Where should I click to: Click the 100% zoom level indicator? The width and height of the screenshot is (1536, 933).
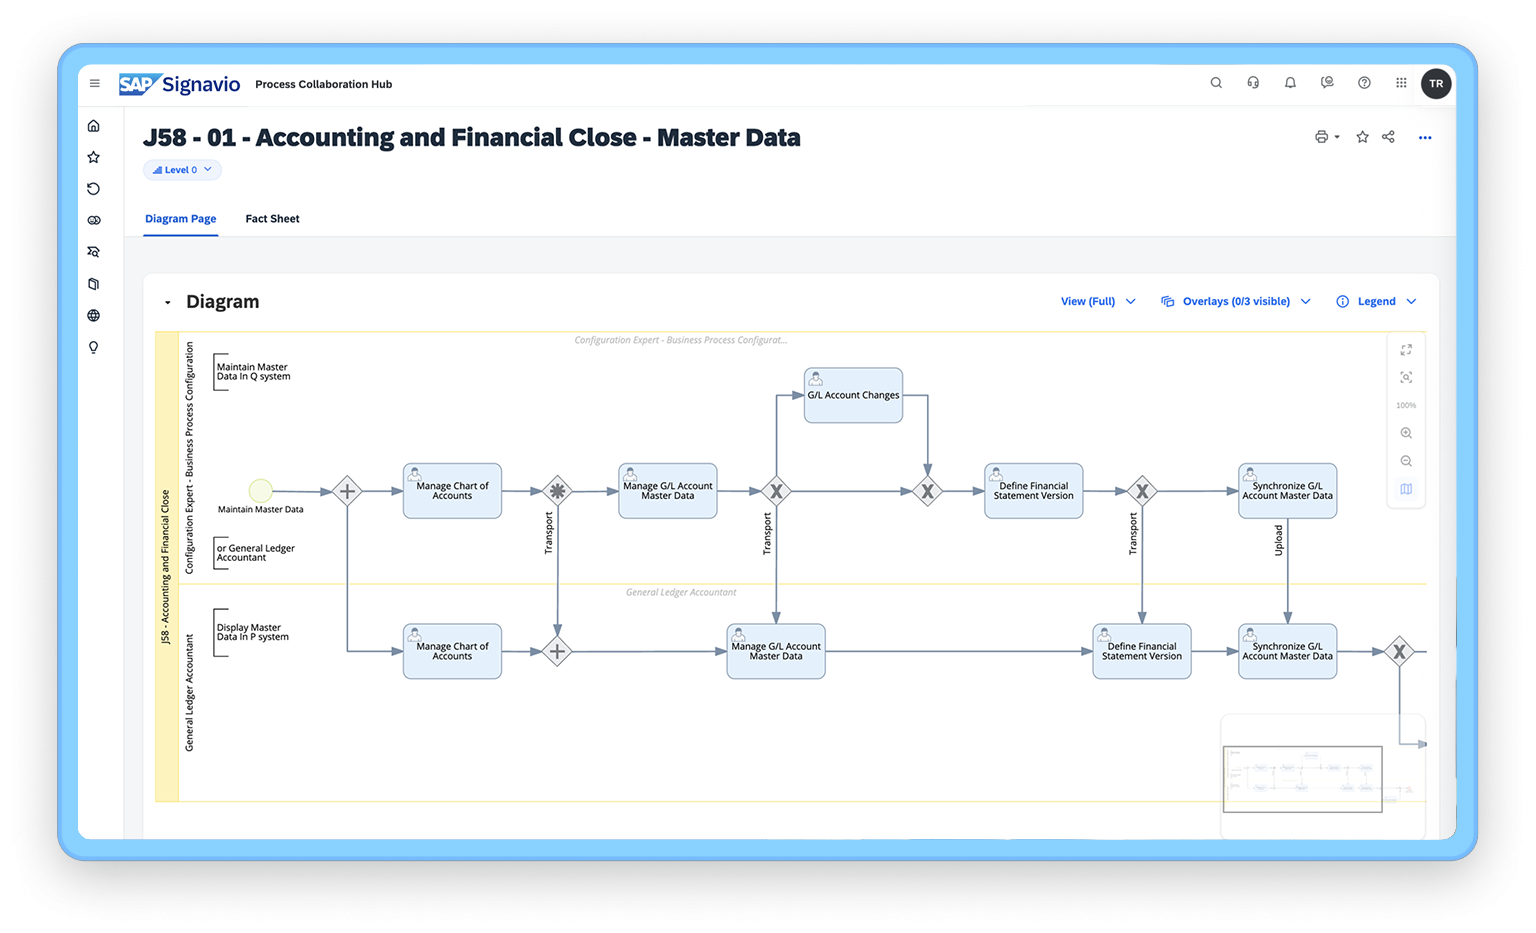[x=1406, y=405]
